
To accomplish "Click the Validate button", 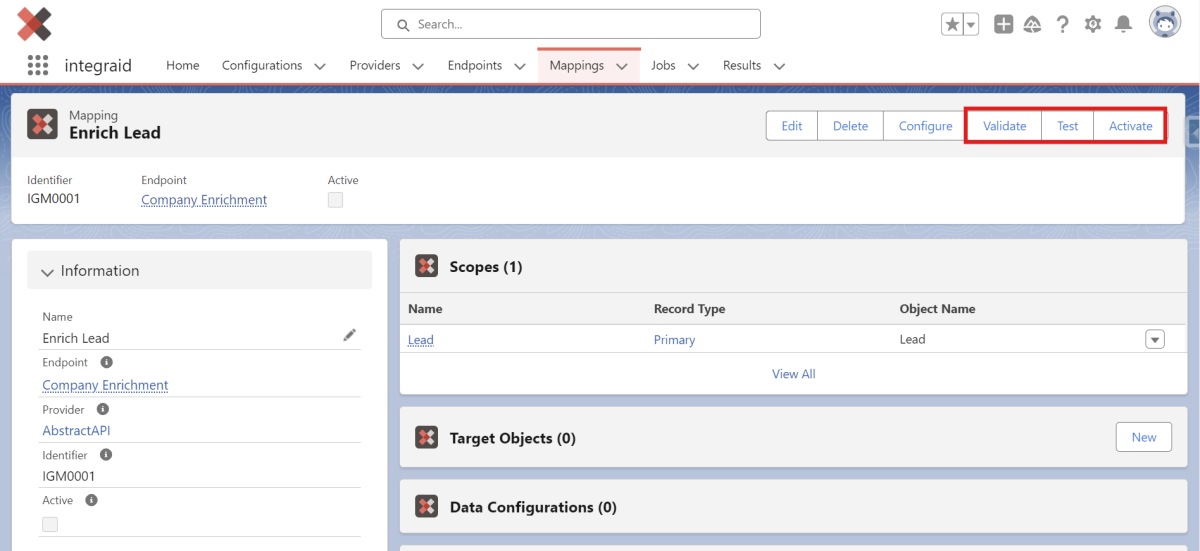I will point(1004,126).
